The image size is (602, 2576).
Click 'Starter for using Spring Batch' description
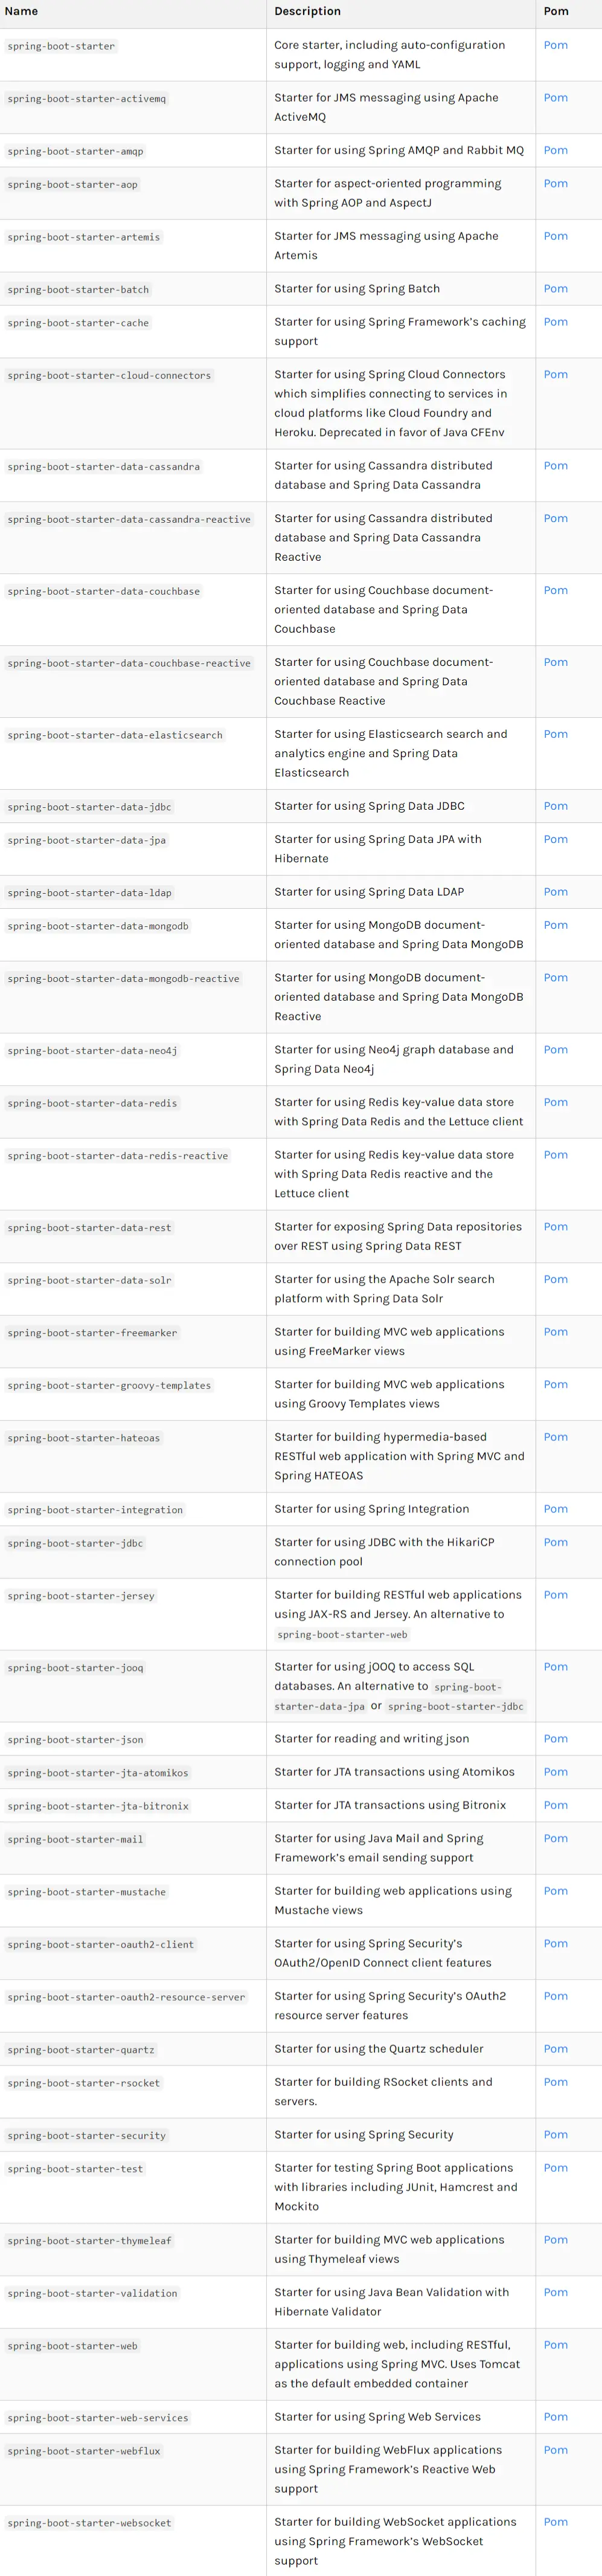point(357,289)
